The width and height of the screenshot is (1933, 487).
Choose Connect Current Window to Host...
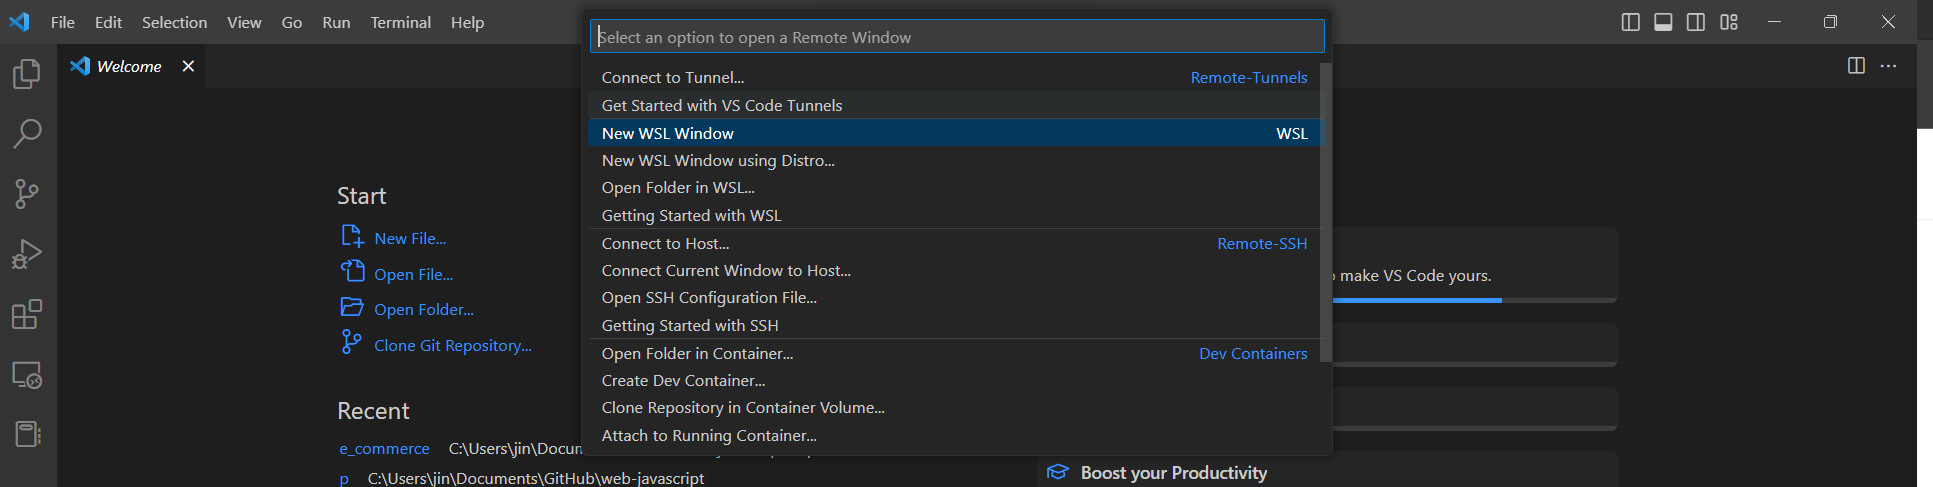(955, 270)
